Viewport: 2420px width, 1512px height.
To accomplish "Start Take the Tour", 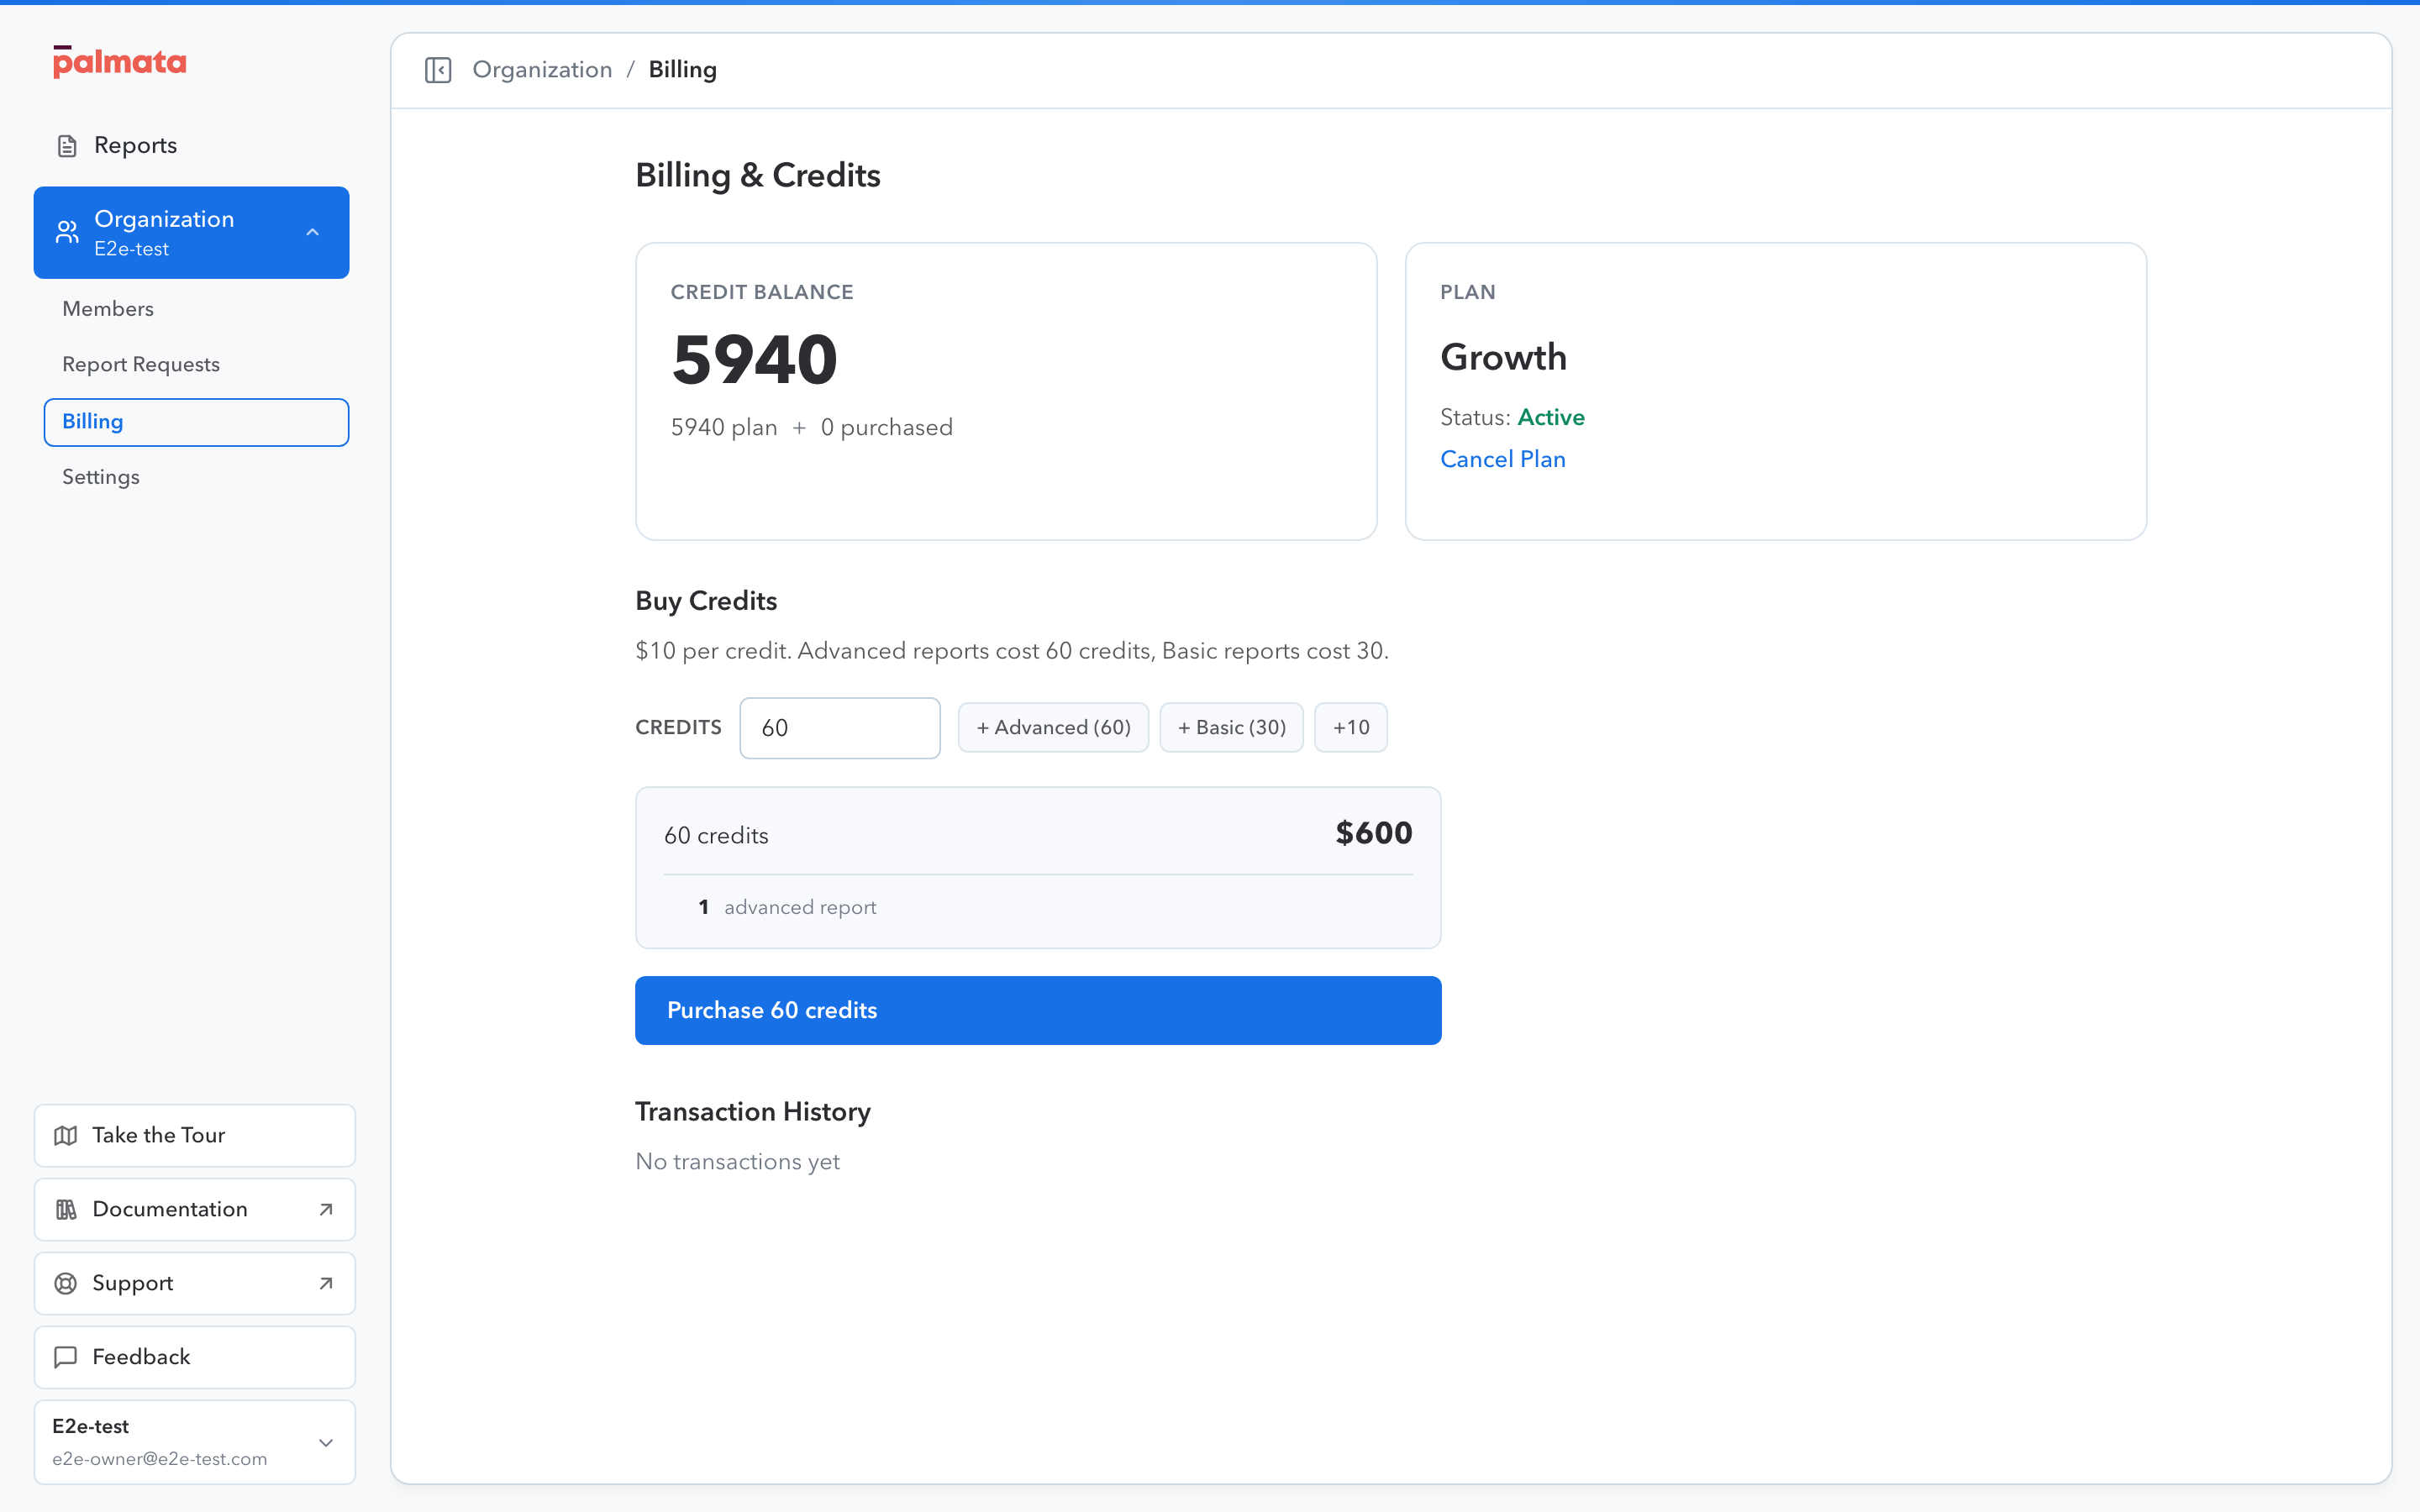I will click(195, 1135).
